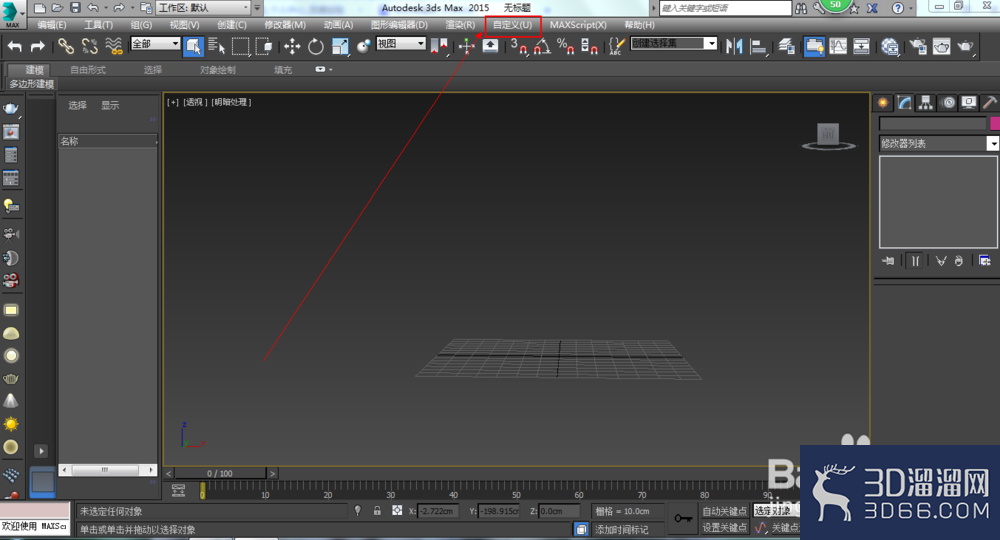Click the Render Production teapot icon
This screenshot has width=1000, height=540.
click(x=941, y=46)
